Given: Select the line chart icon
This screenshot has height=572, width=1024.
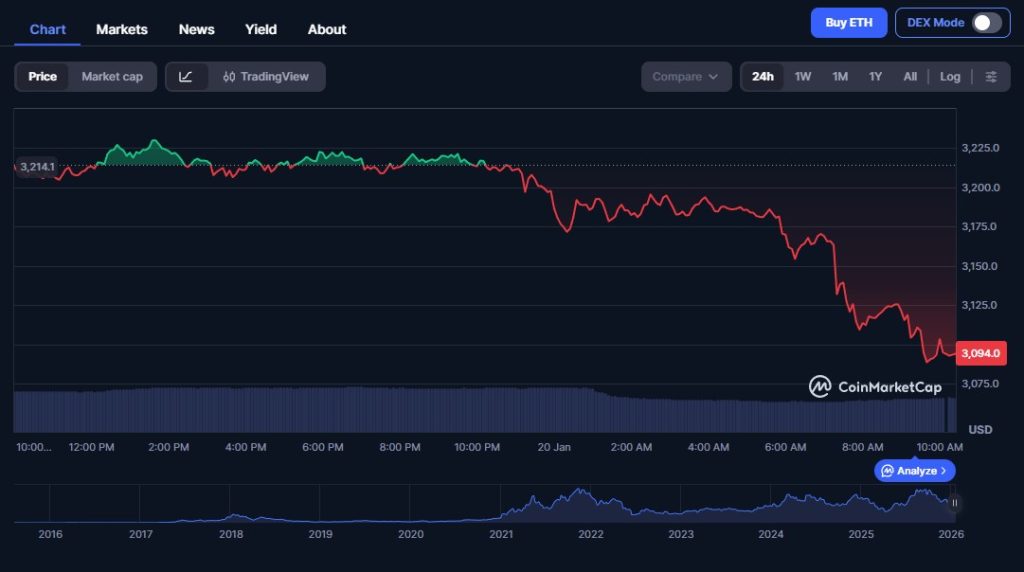Looking at the screenshot, I should [x=186, y=77].
